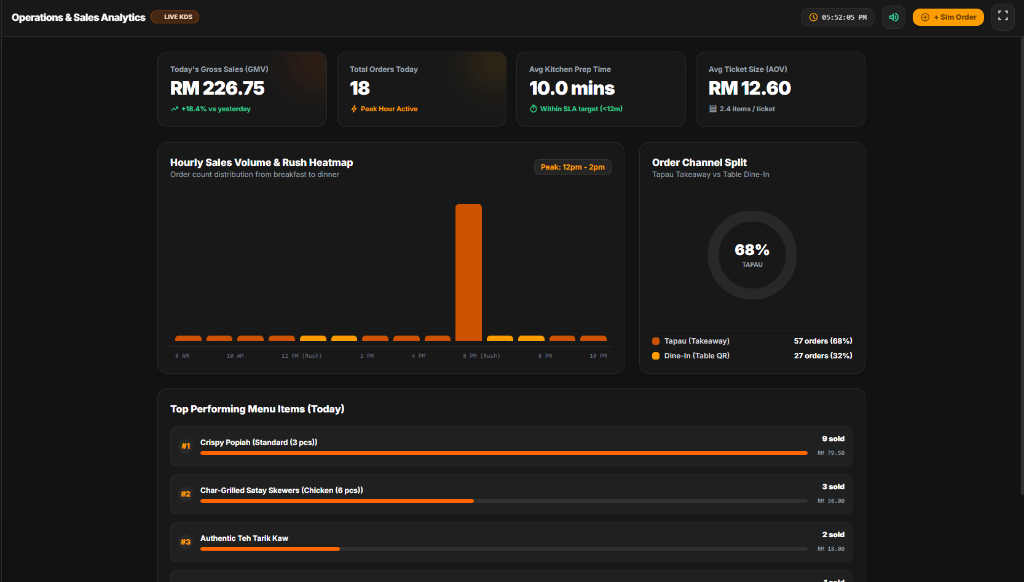This screenshot has width=1024, height=582.
Task: Click the 57 orders (68%) value
Action: tap(823, 341)
